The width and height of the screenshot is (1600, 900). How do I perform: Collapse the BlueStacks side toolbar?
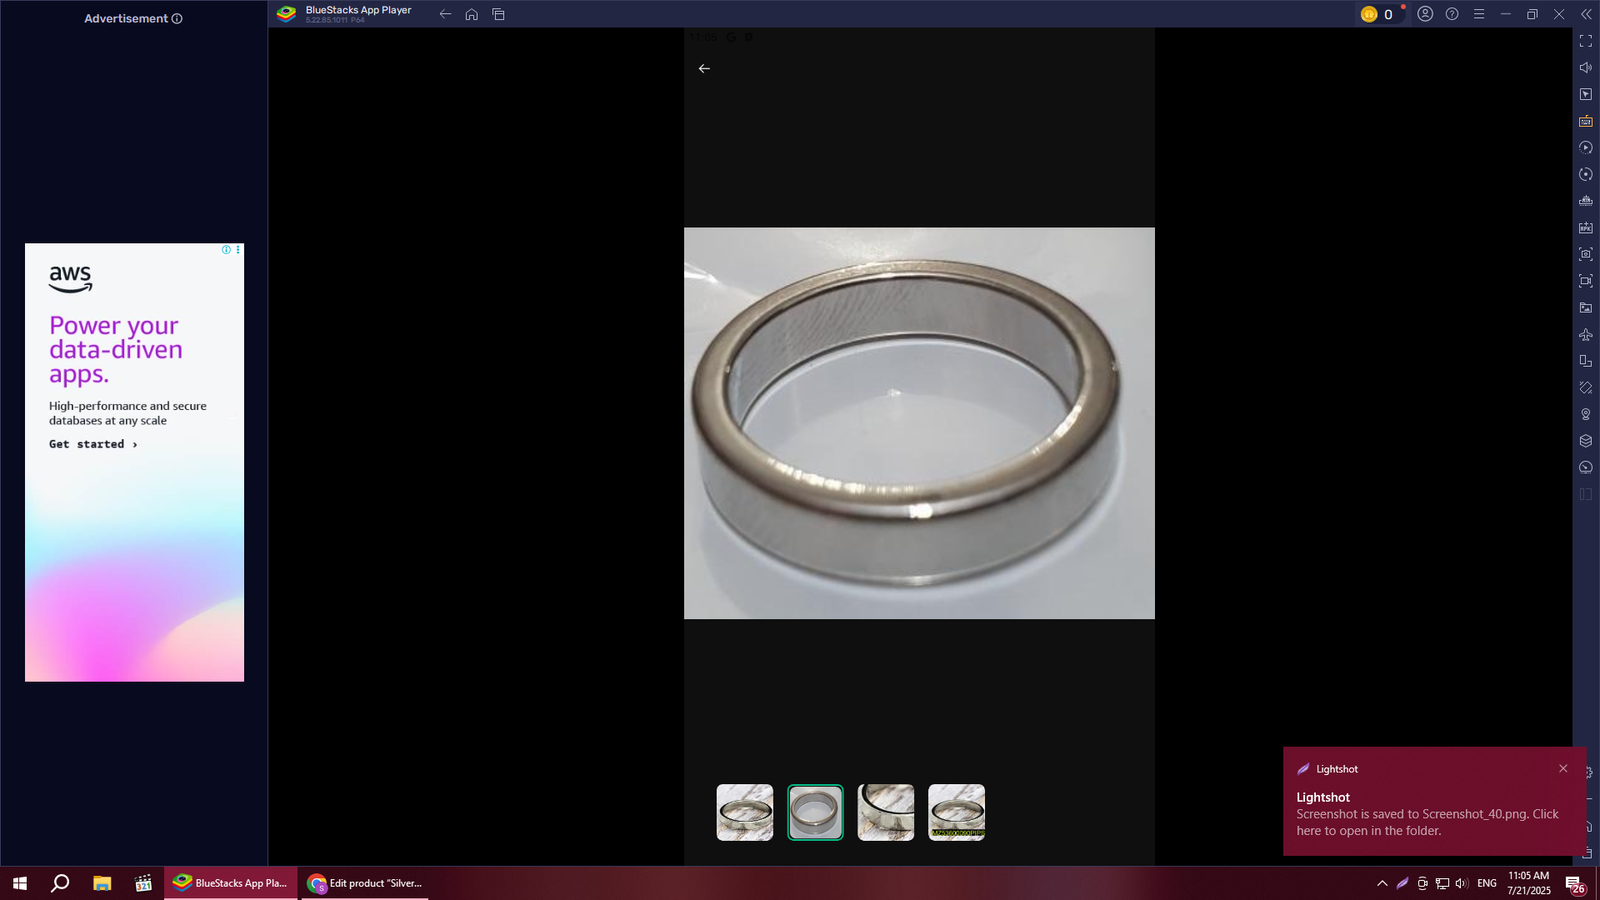(x=1585, y=14)
